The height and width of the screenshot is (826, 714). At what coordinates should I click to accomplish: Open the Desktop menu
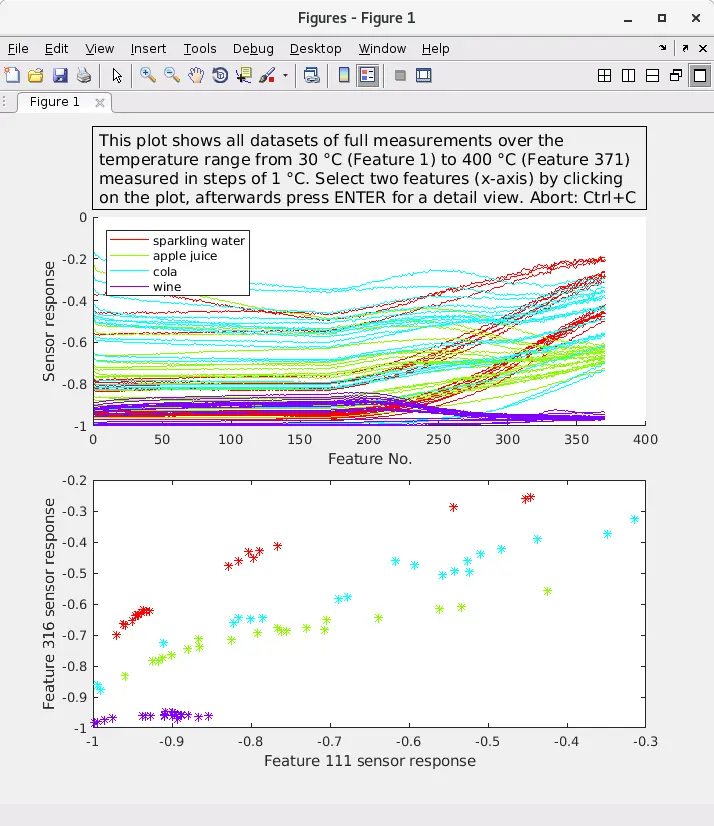click(x=315, y=48)
